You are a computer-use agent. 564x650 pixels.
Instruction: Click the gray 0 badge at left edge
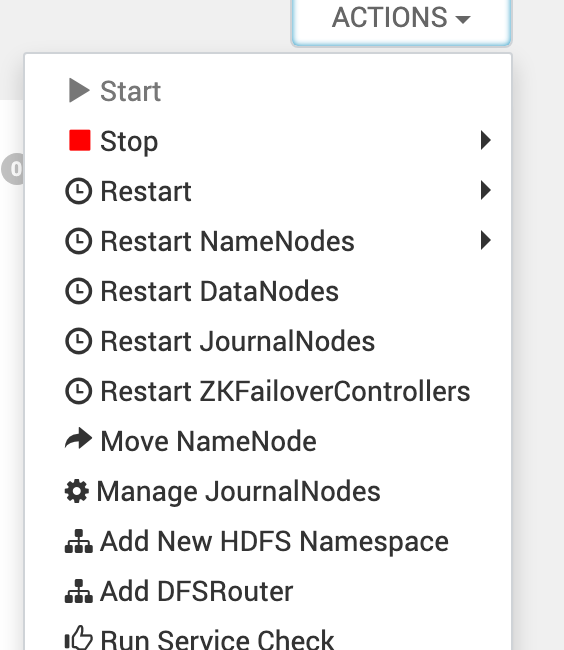point(12,169)
